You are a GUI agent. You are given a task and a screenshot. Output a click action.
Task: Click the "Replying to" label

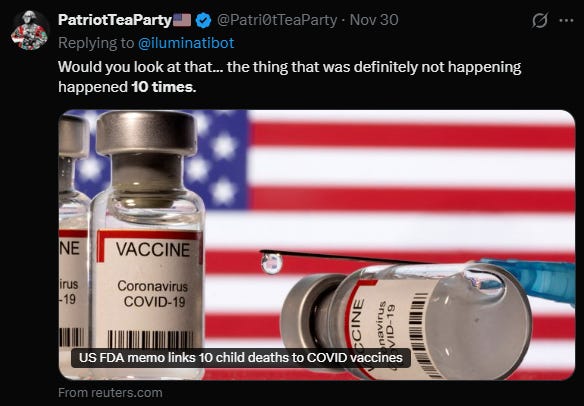96,43
